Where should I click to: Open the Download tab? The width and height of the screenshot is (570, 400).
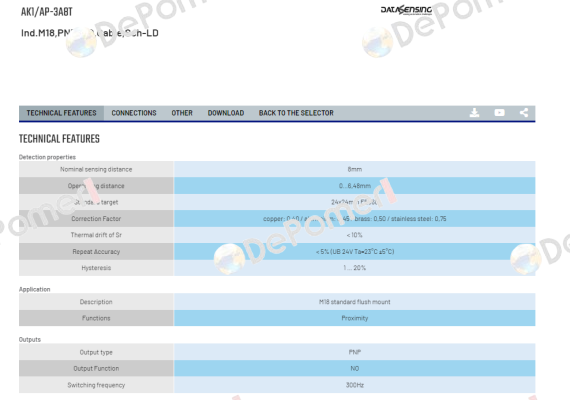click(226, 113)
